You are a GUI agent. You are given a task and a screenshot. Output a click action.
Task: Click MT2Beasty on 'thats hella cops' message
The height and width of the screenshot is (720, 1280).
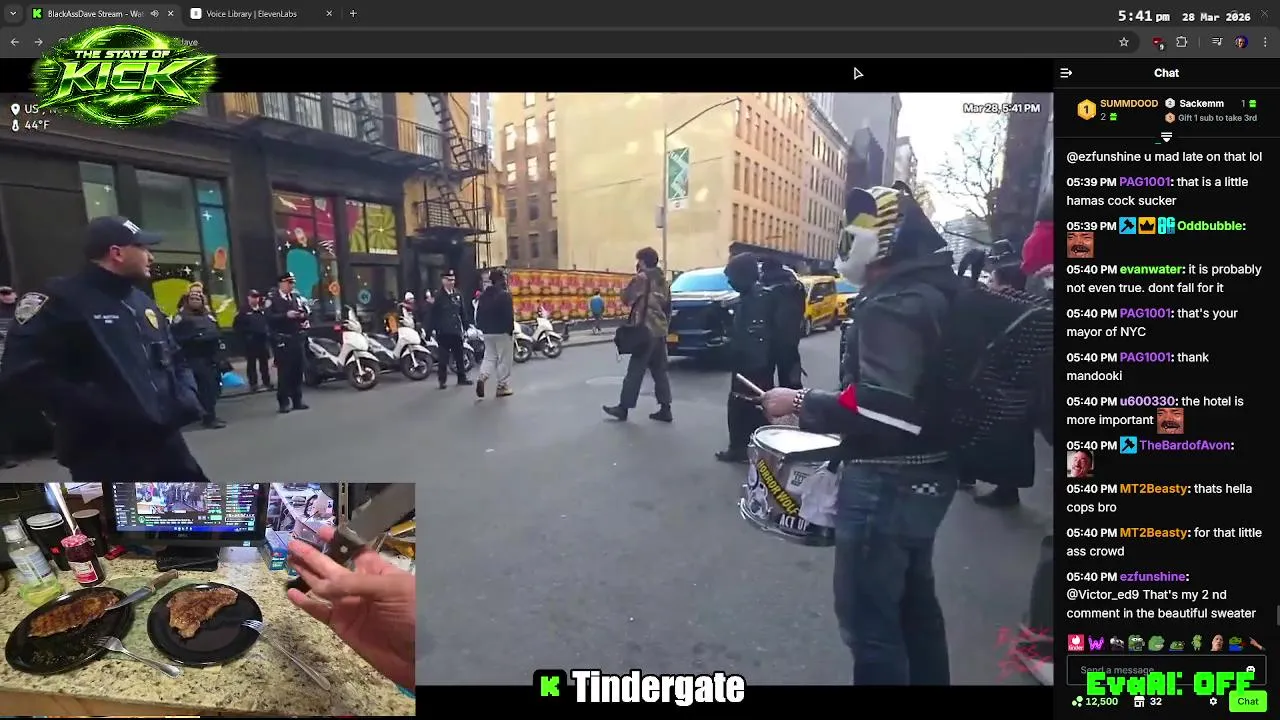click(x=1153, y=489)
